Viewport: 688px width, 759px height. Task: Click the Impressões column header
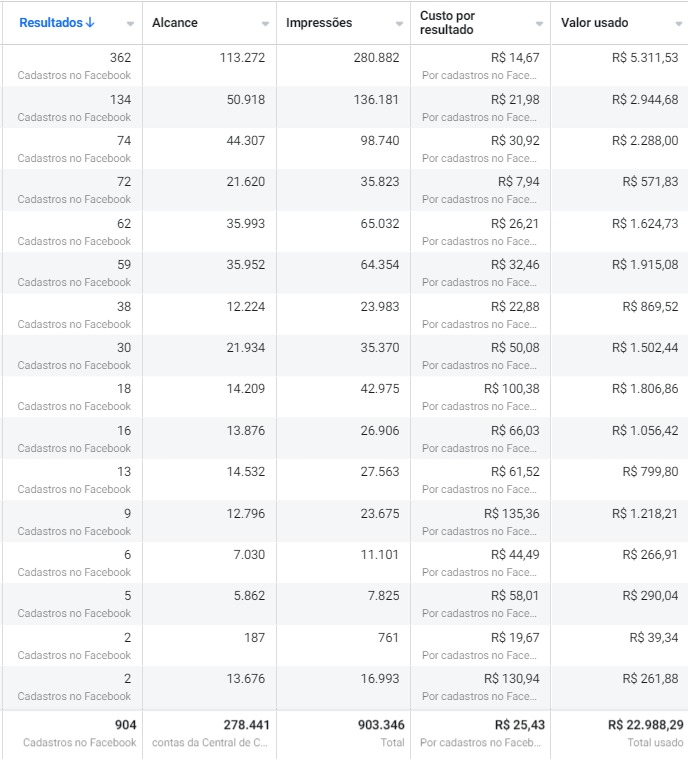319,23
